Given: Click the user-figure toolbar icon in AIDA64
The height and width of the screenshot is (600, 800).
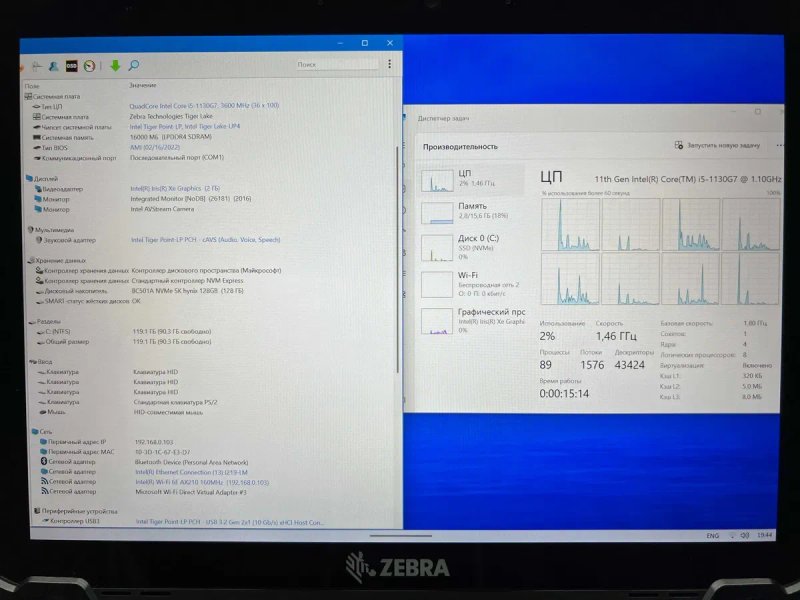Looking at the screenshot, I should pos(53,66).
